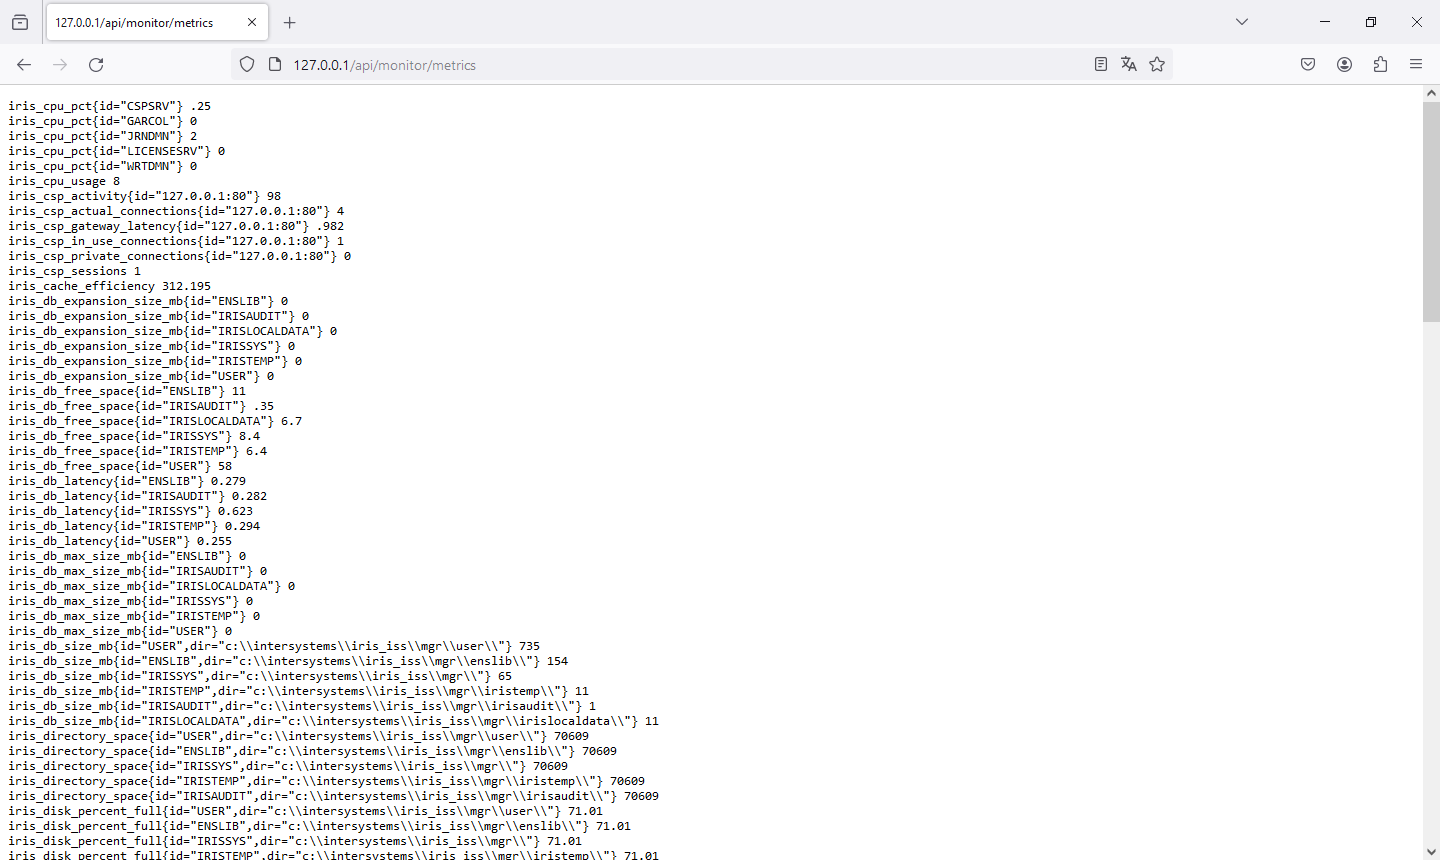This screenshot has width=1440, height=860.
Task: Close the 127.0.0.1/api/monitor/metrics tab
Action: click(252, 22)
